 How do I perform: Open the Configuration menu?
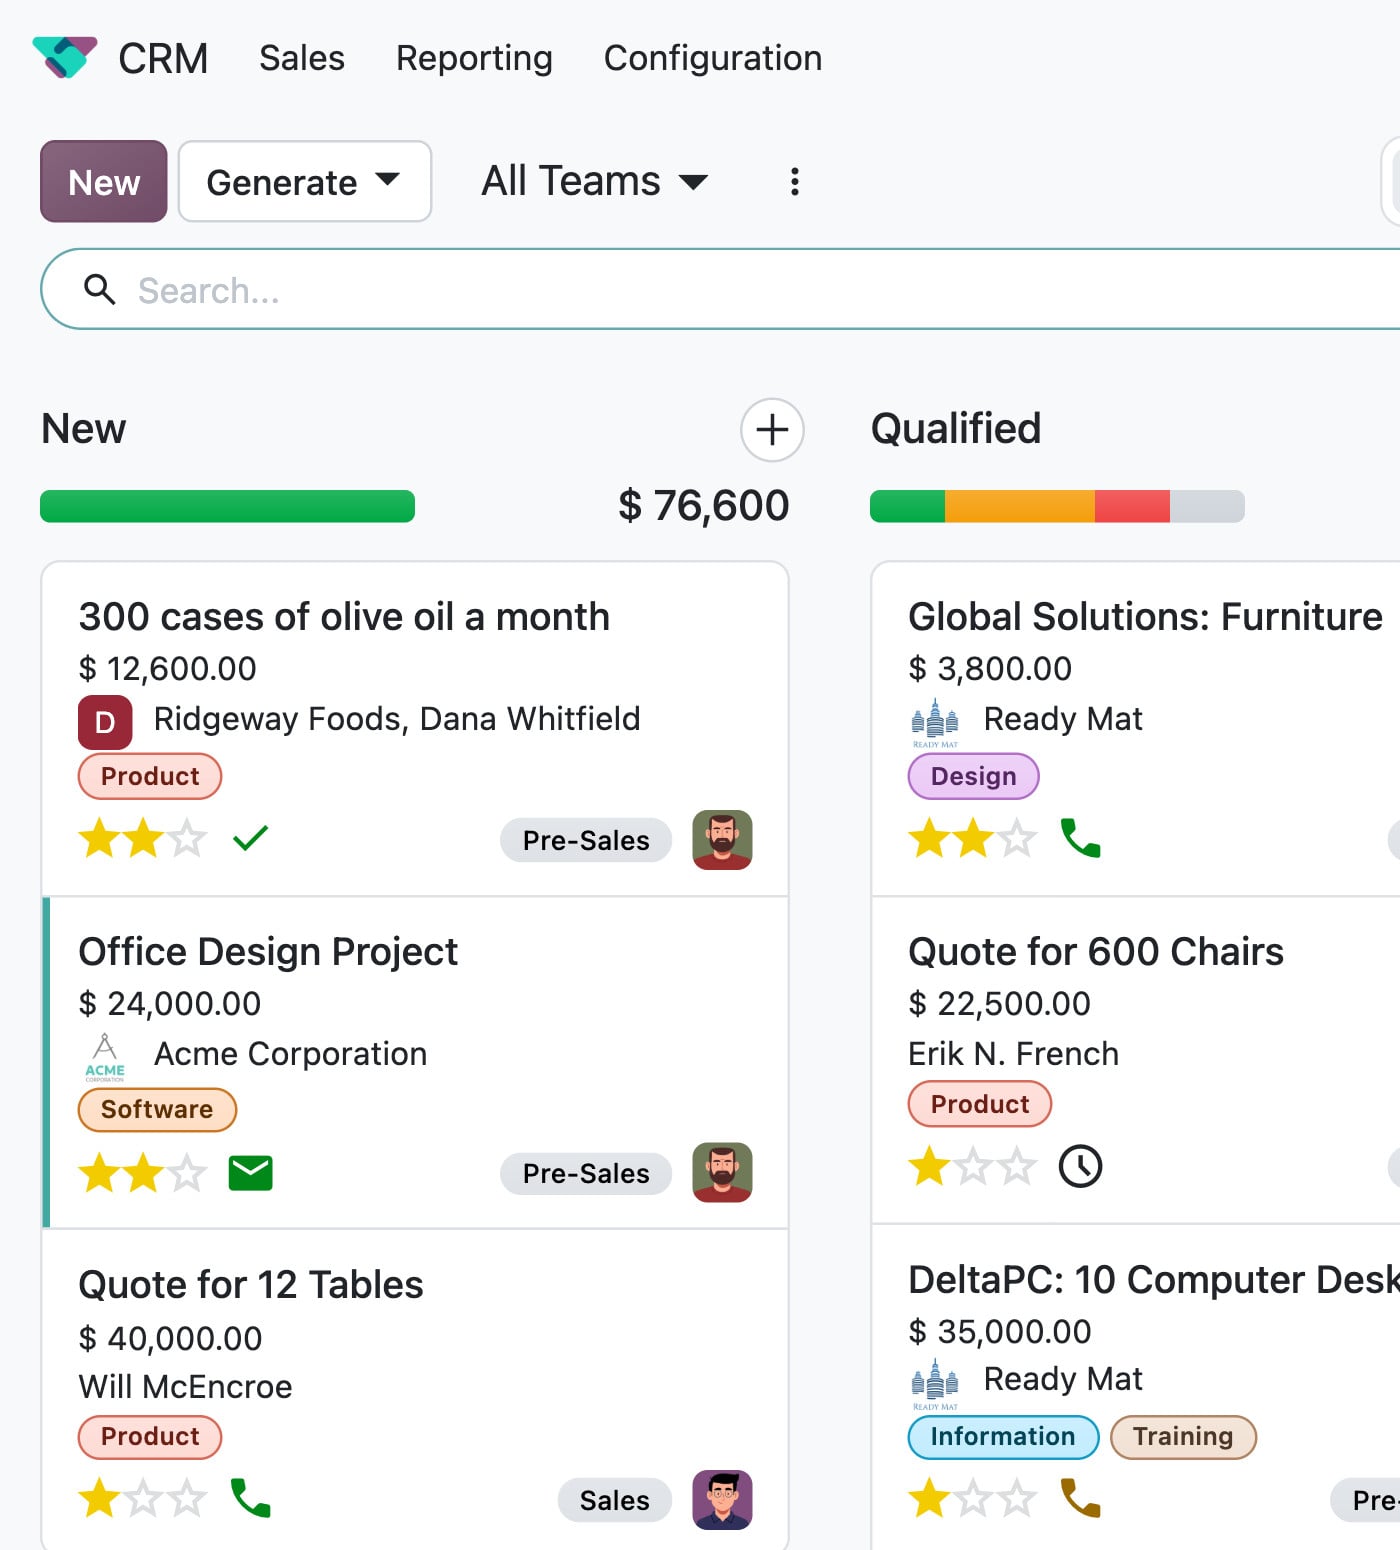tap(713, 58)
